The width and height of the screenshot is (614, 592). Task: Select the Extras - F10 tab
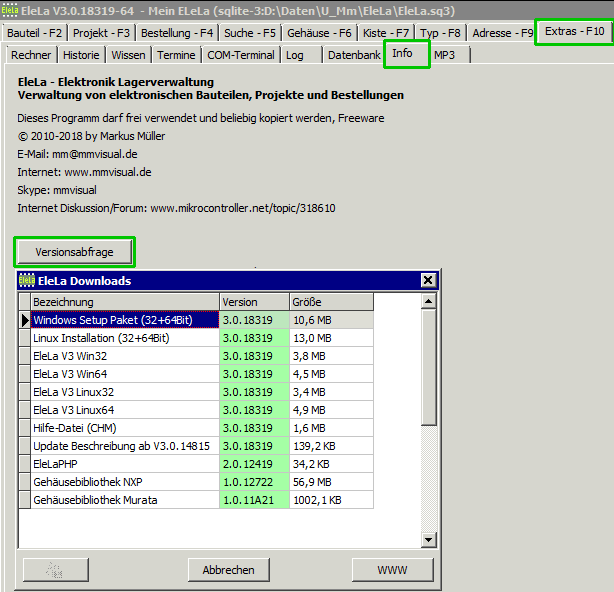click(574, 31)
